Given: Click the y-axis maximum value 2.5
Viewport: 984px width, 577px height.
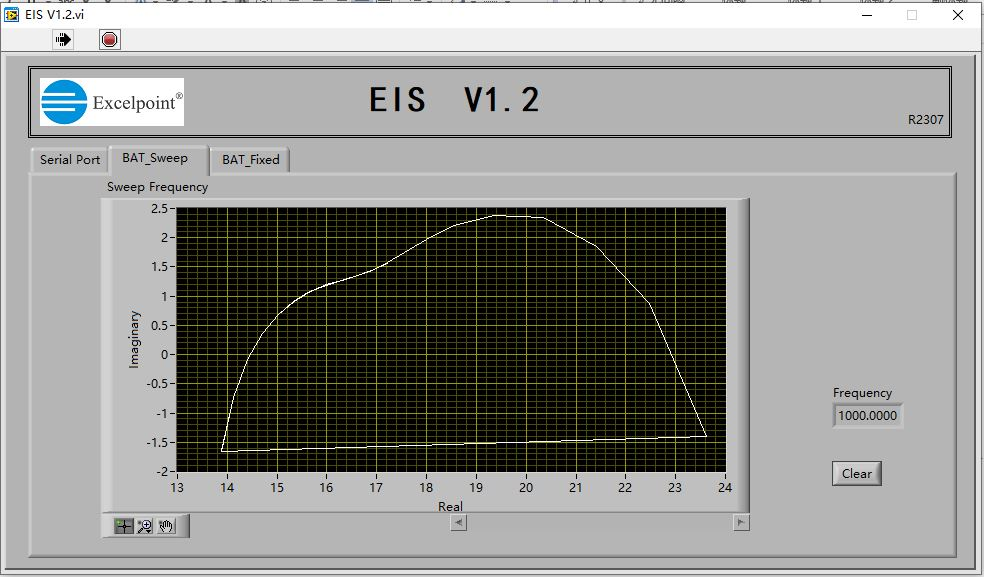Looking at the screenshot, I should 159,209.
